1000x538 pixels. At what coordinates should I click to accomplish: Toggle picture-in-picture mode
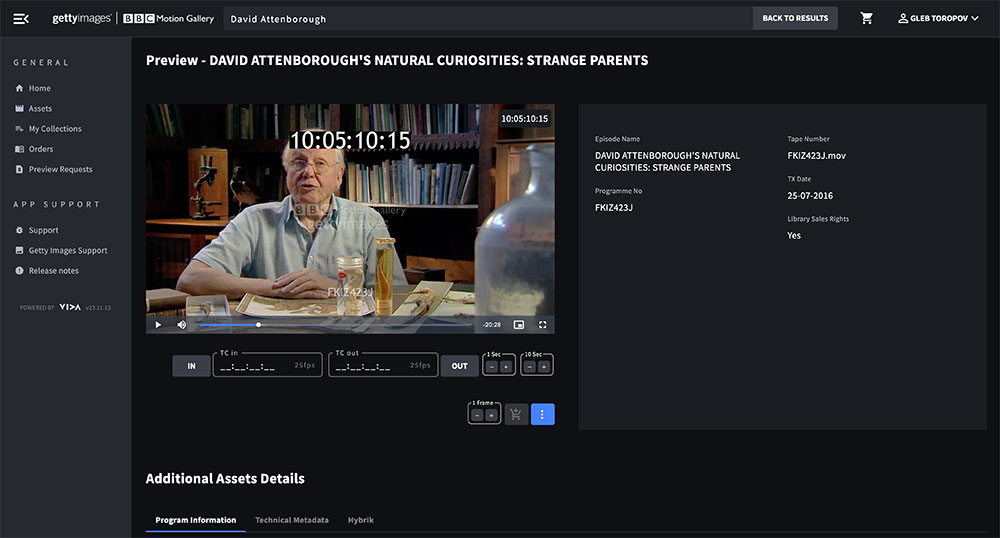pos(519,324)
